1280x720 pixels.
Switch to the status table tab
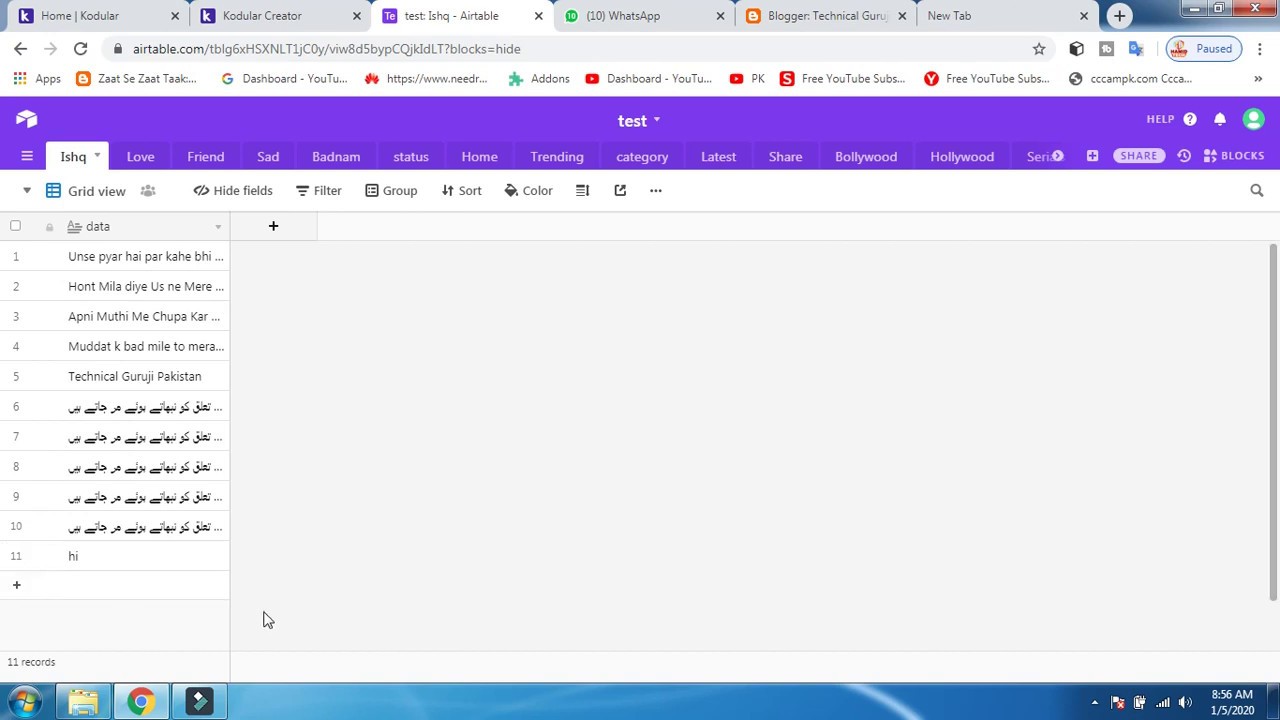pos(411,156)
